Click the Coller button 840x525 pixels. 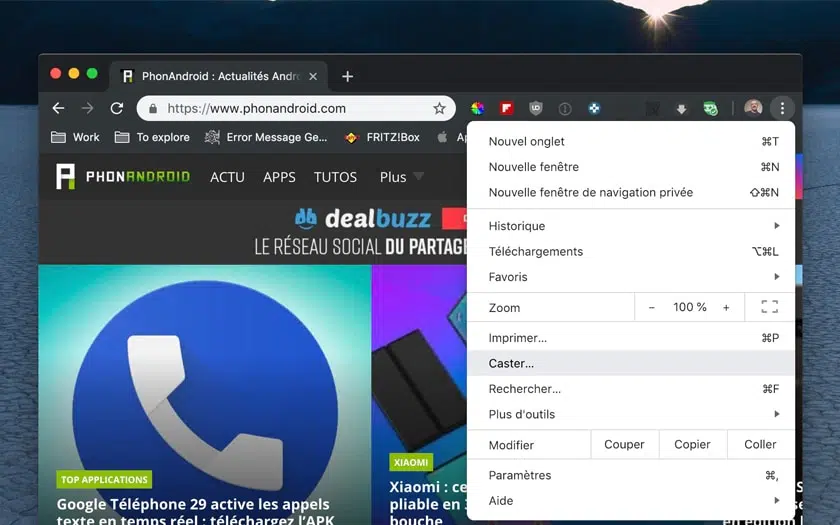(x=760, y=444)
